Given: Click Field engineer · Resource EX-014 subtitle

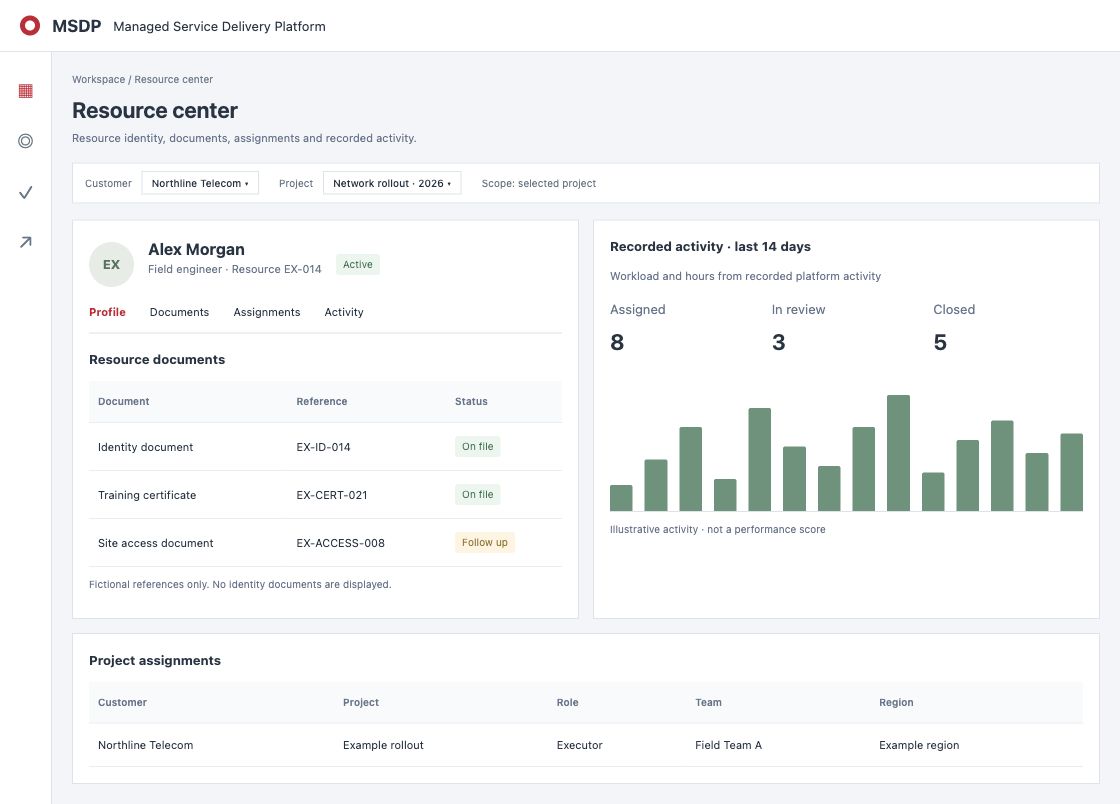Looking at the screenshot, I should (234, 269).
